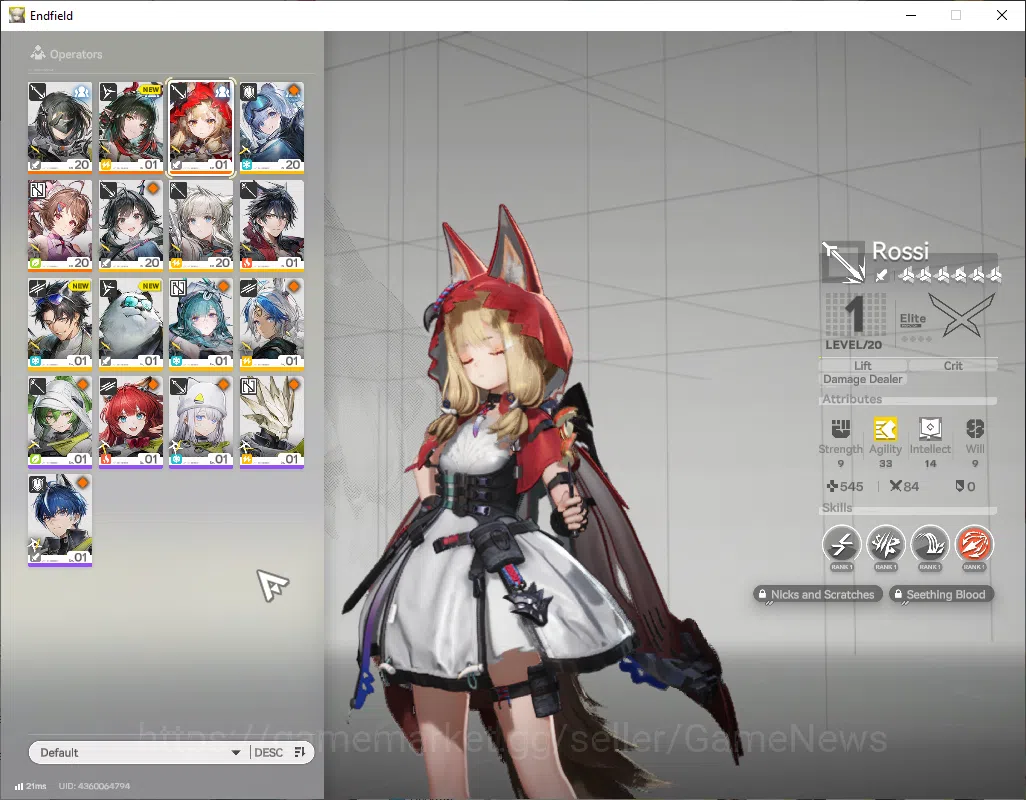Select the red-hooded Rossi operator card
Screen dimensions: 1026x800
pos(201,128)
